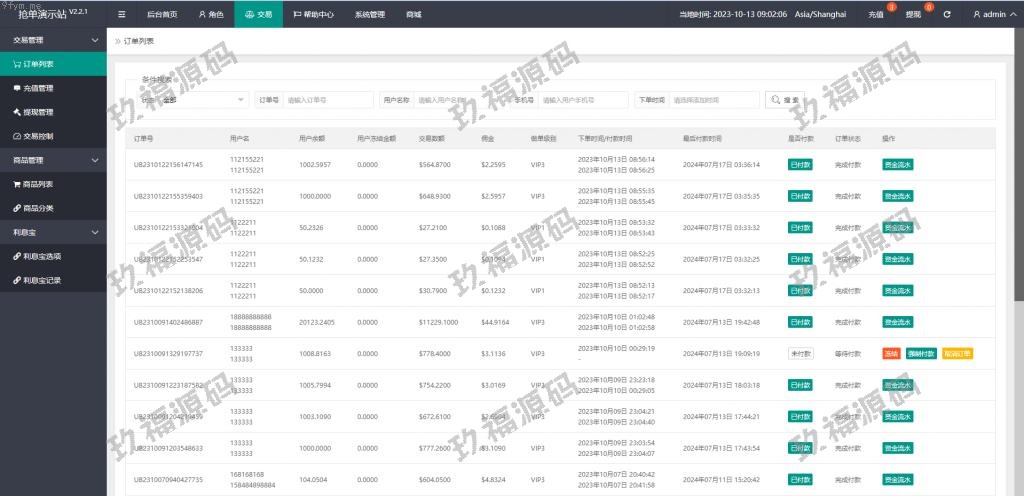1024x496 pixels.
Task: Open 利息宝记录 in the sidebar
Action: tap(42, 280)
